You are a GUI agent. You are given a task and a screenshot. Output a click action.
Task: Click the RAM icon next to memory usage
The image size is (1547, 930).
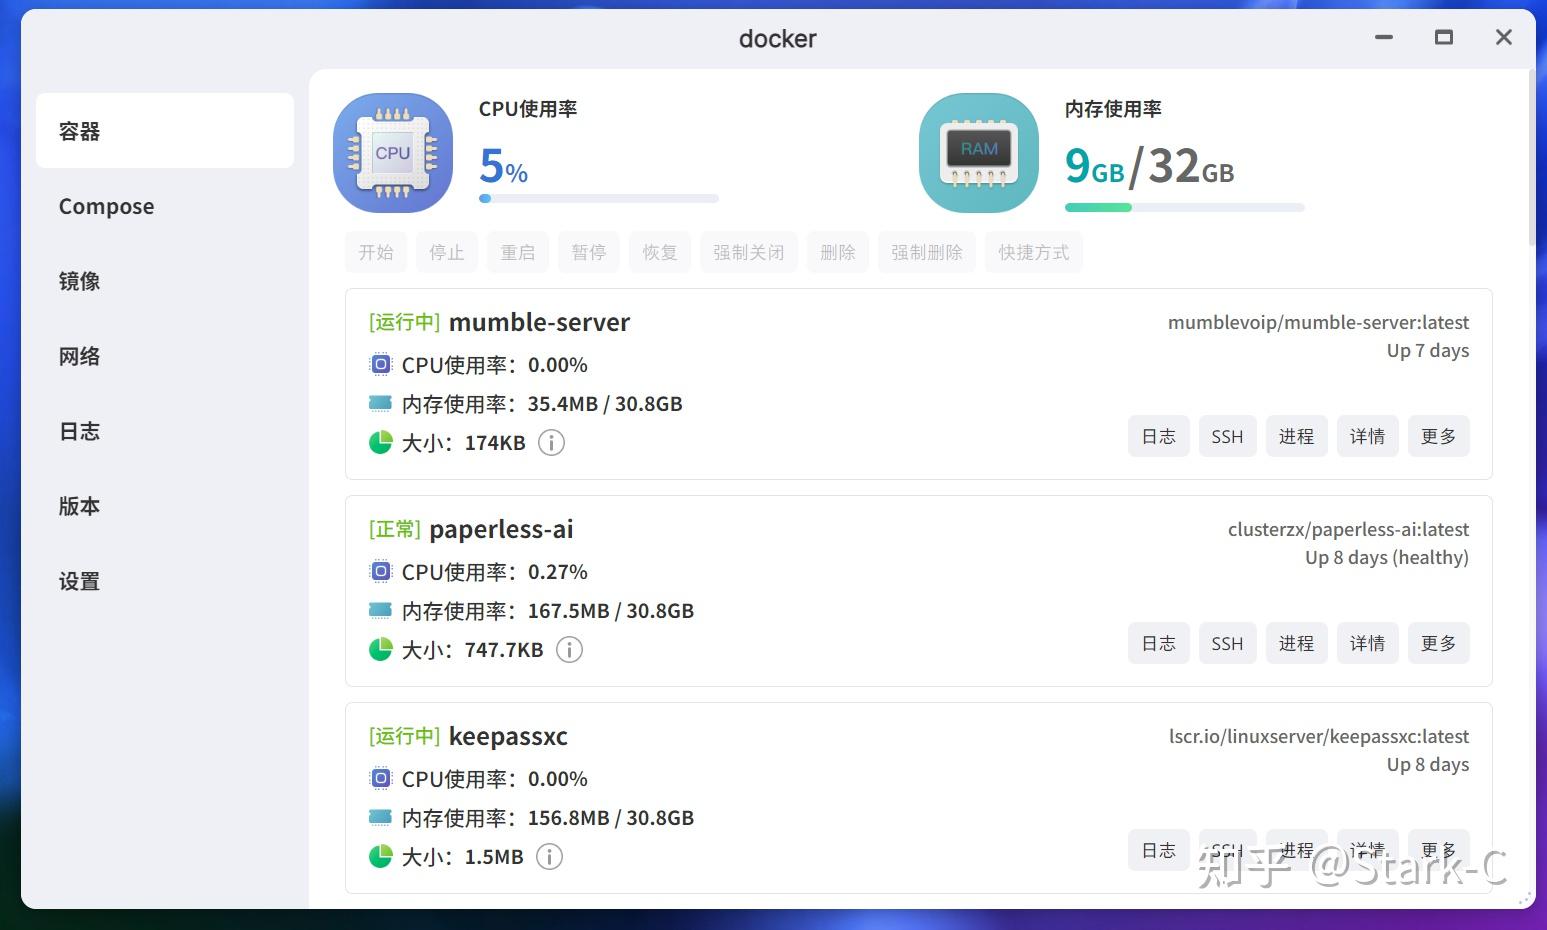(977, 152)
